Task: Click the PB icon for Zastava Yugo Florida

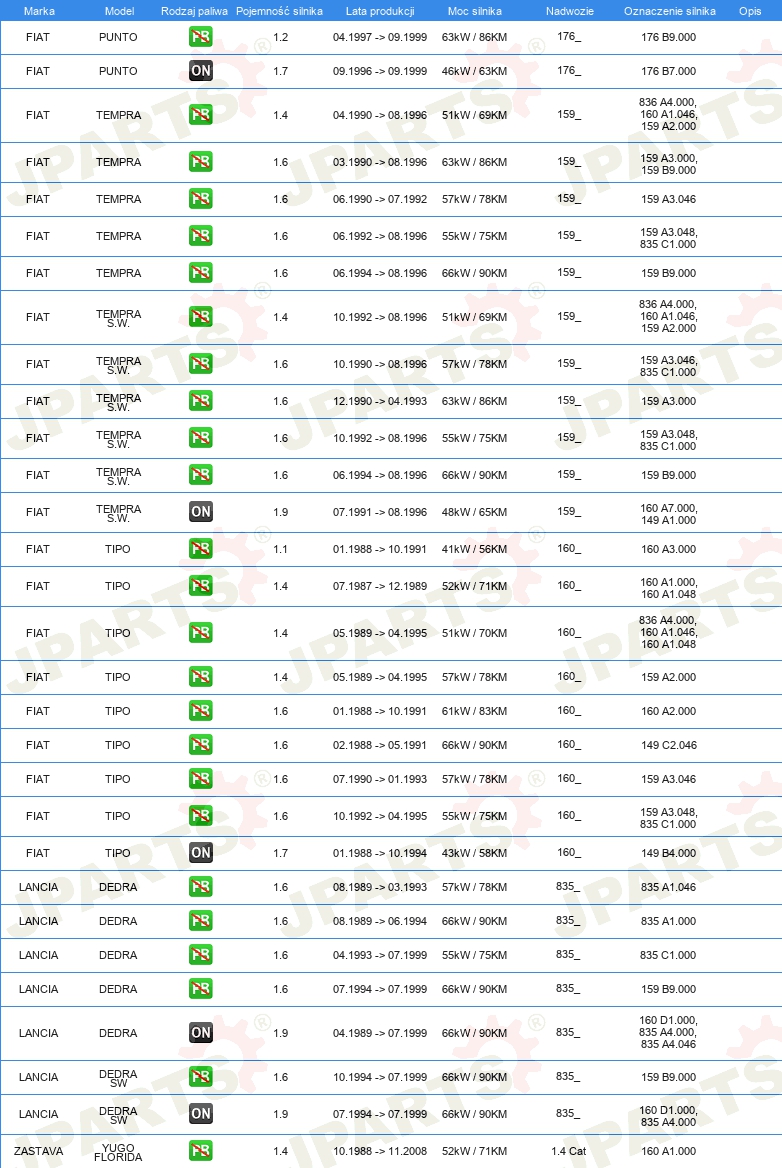Action: click(x=200, y=1151)
